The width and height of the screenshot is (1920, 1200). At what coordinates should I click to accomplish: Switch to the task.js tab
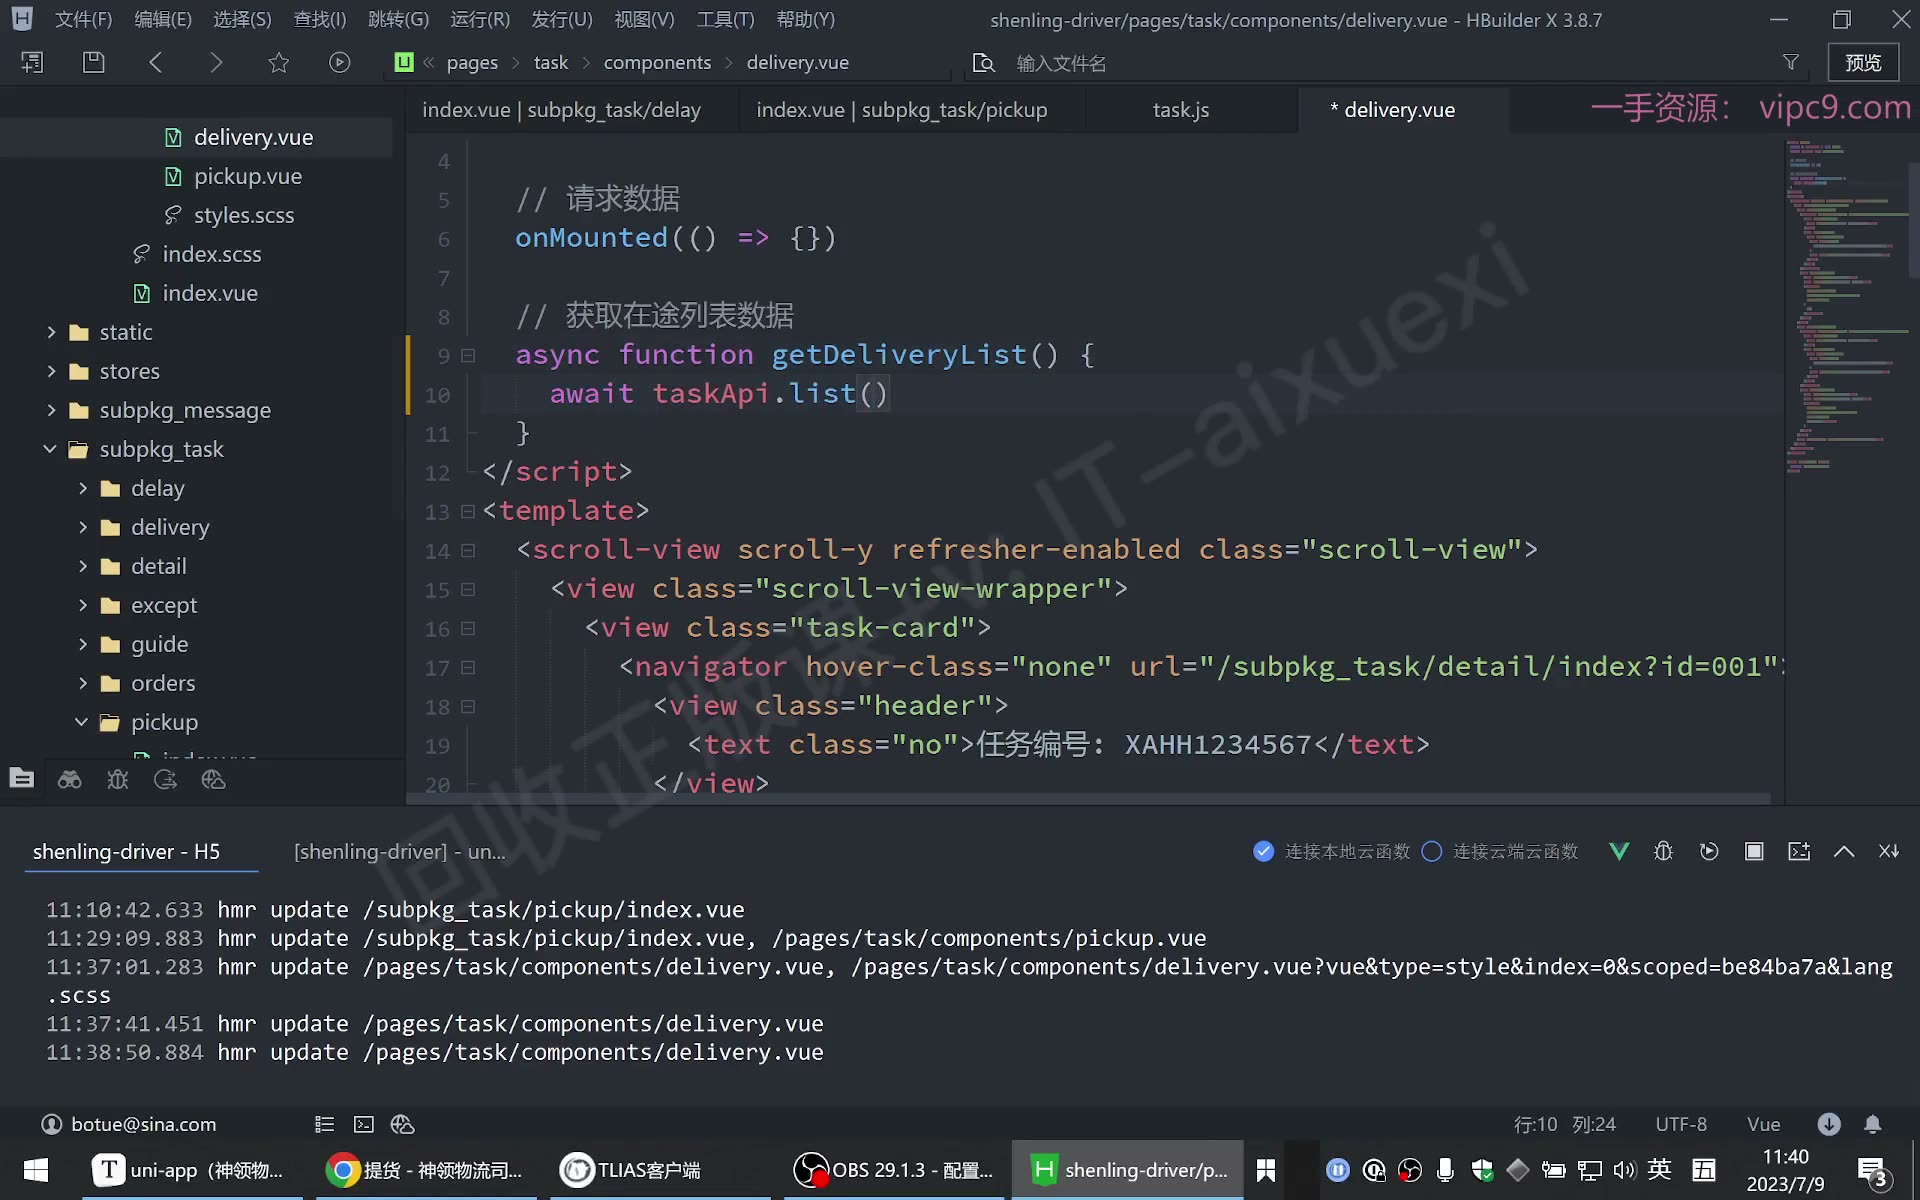pyautogui.click(x=1180, y=110)
